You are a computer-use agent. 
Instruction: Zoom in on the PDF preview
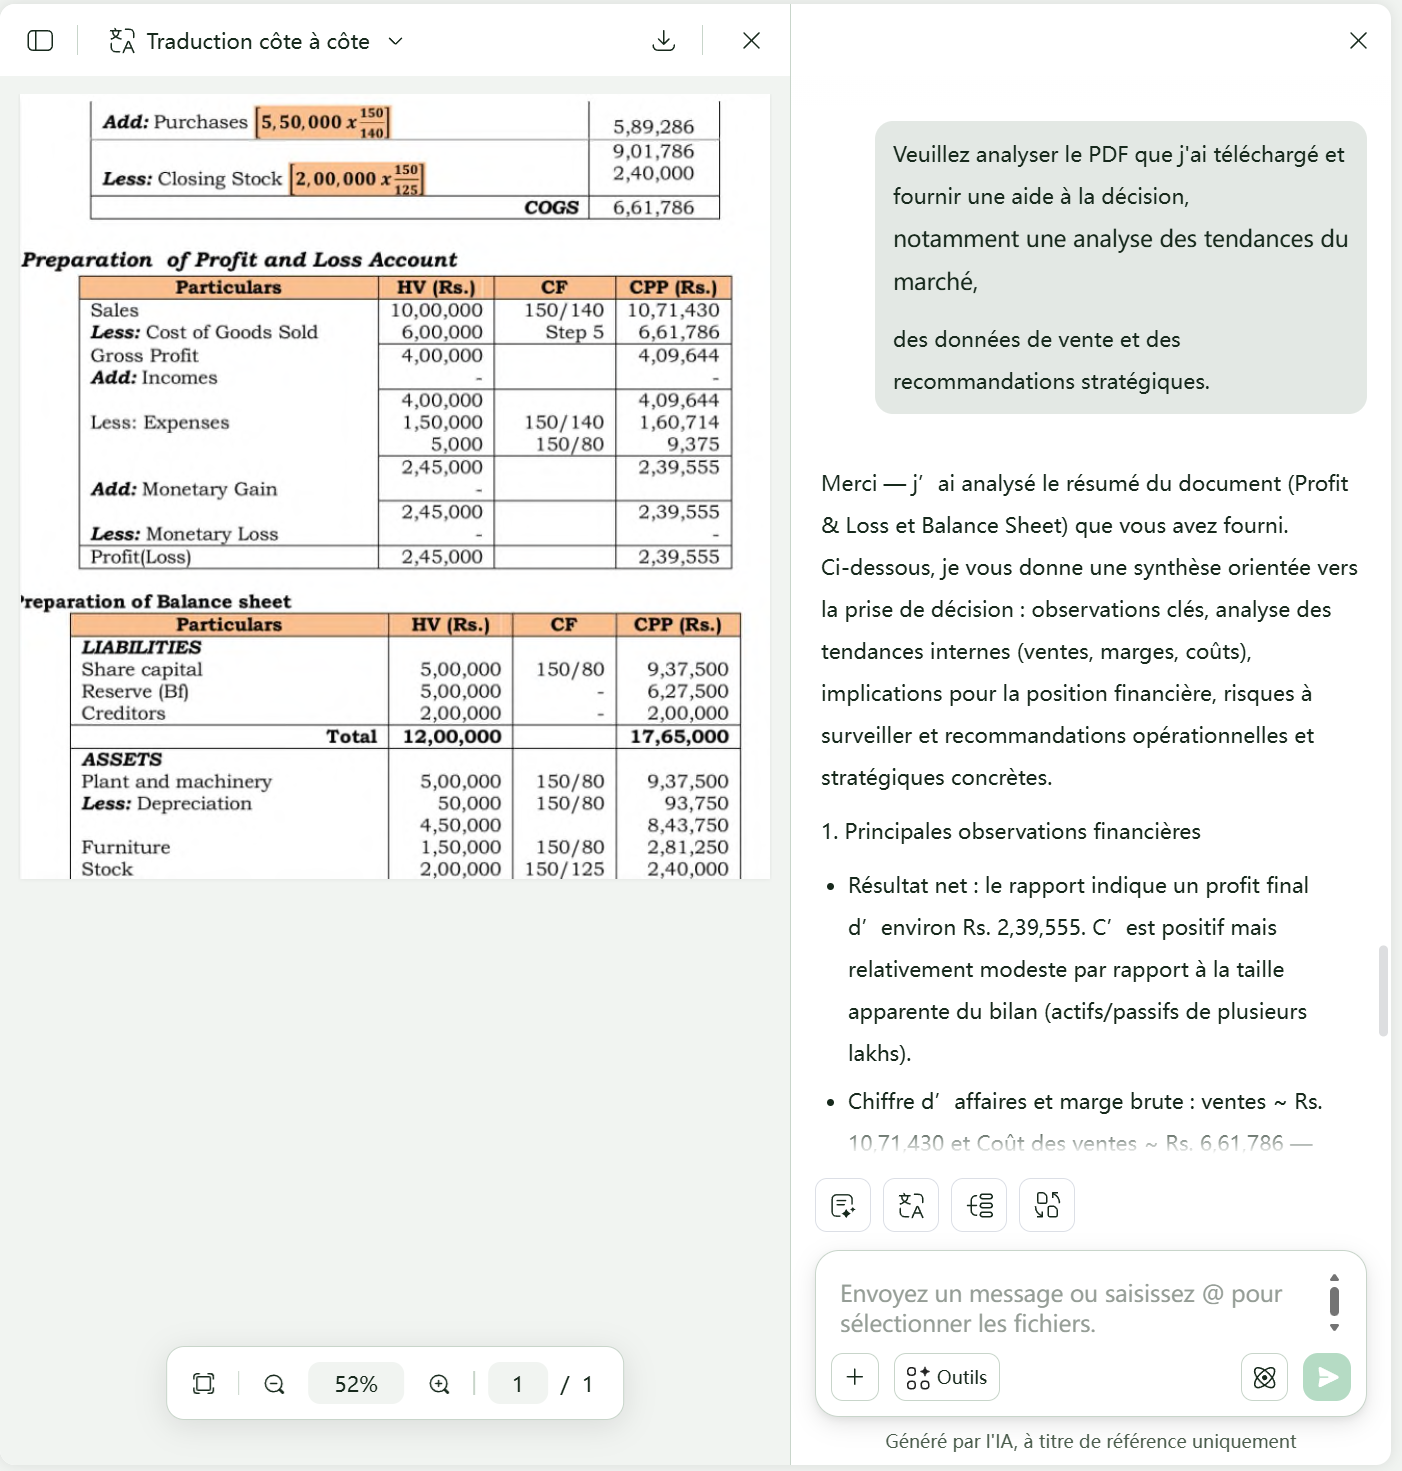tap(440, 1384)
